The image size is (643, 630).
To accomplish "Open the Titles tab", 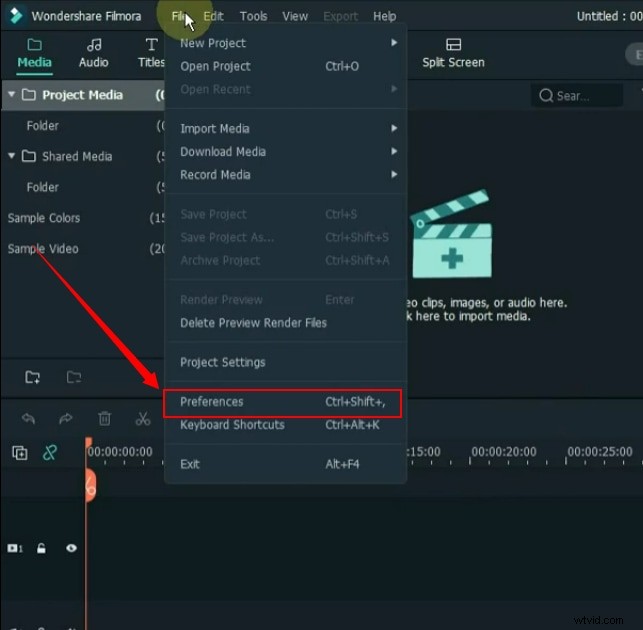I will [x=151, y=53].
